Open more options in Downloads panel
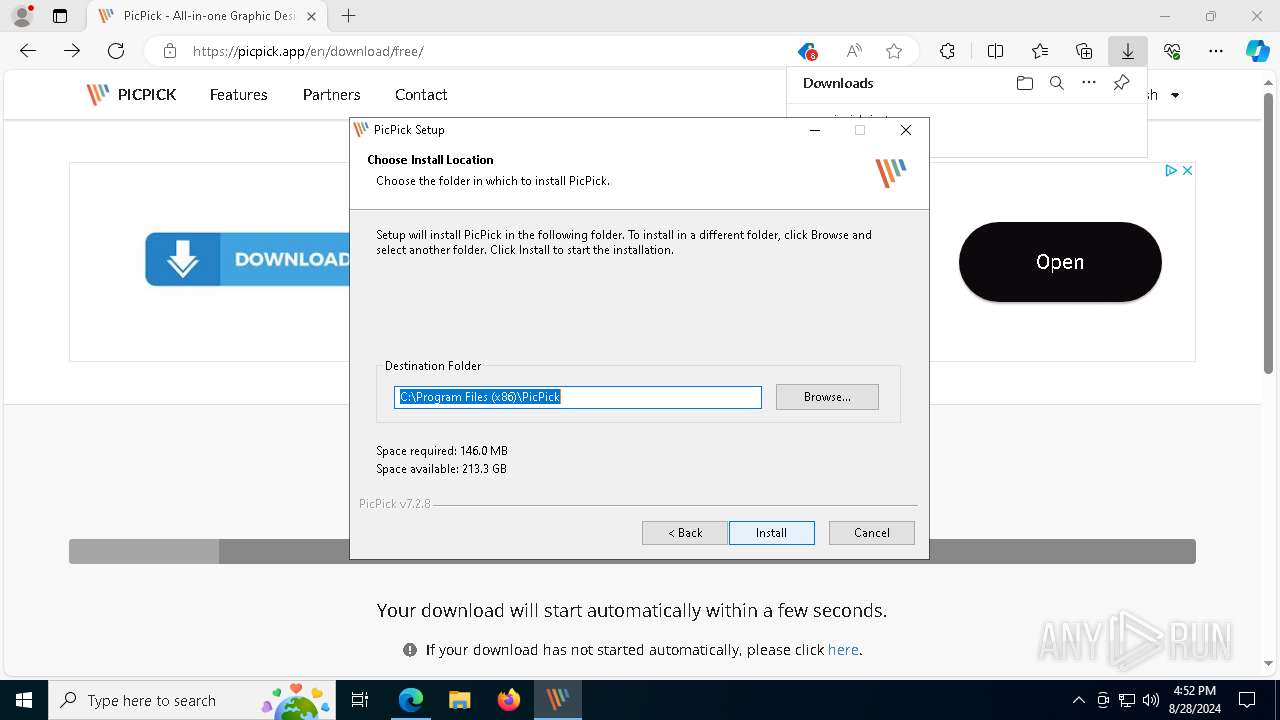Image resolution: width=1280 pixels, height=720 pixels. (1089, 83)
